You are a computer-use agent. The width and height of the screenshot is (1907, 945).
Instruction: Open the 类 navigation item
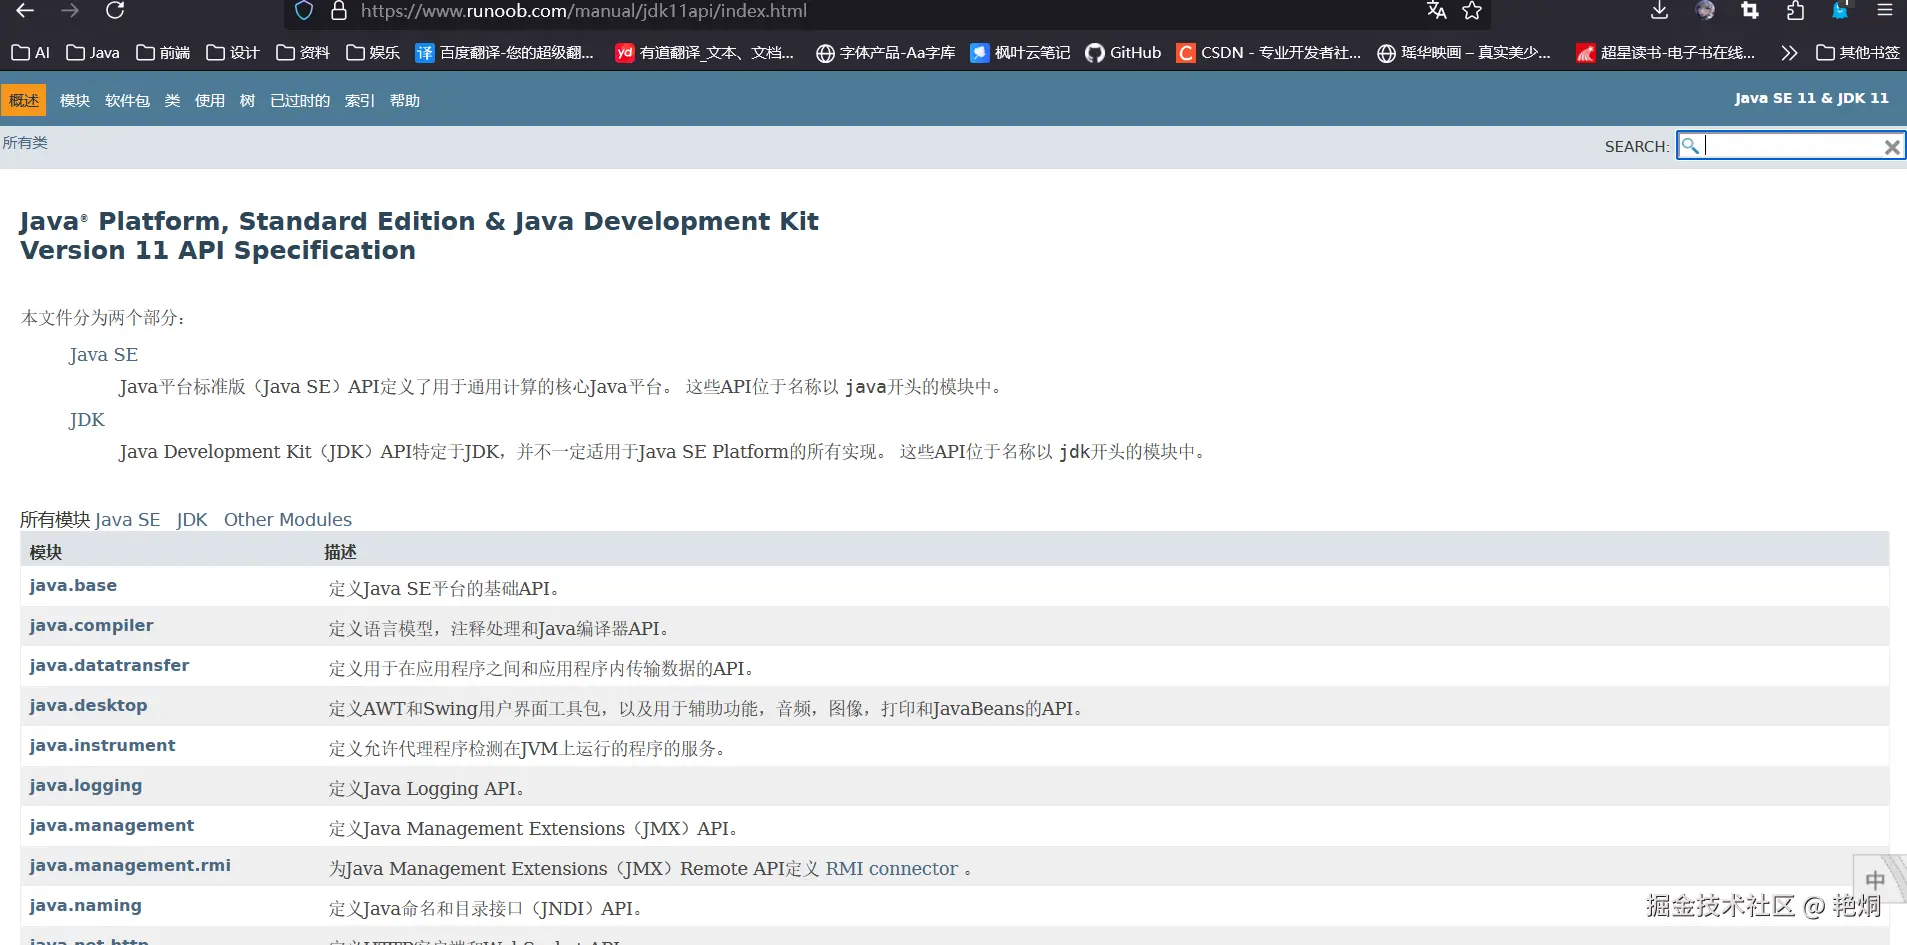(172, 100)
